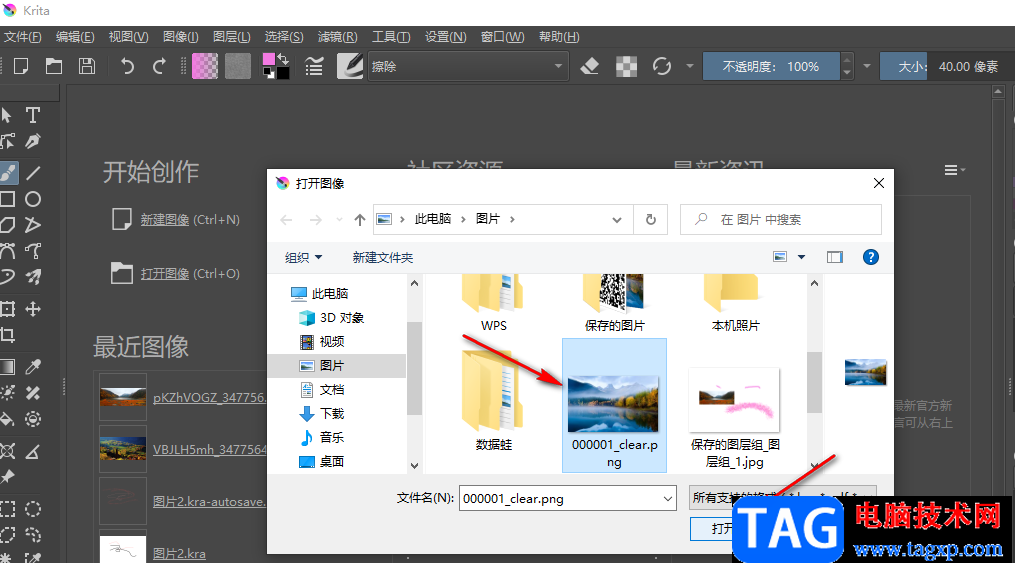Select the measure angle tool
Screen dimensions: 1015x563
click(x=32, y=451)
